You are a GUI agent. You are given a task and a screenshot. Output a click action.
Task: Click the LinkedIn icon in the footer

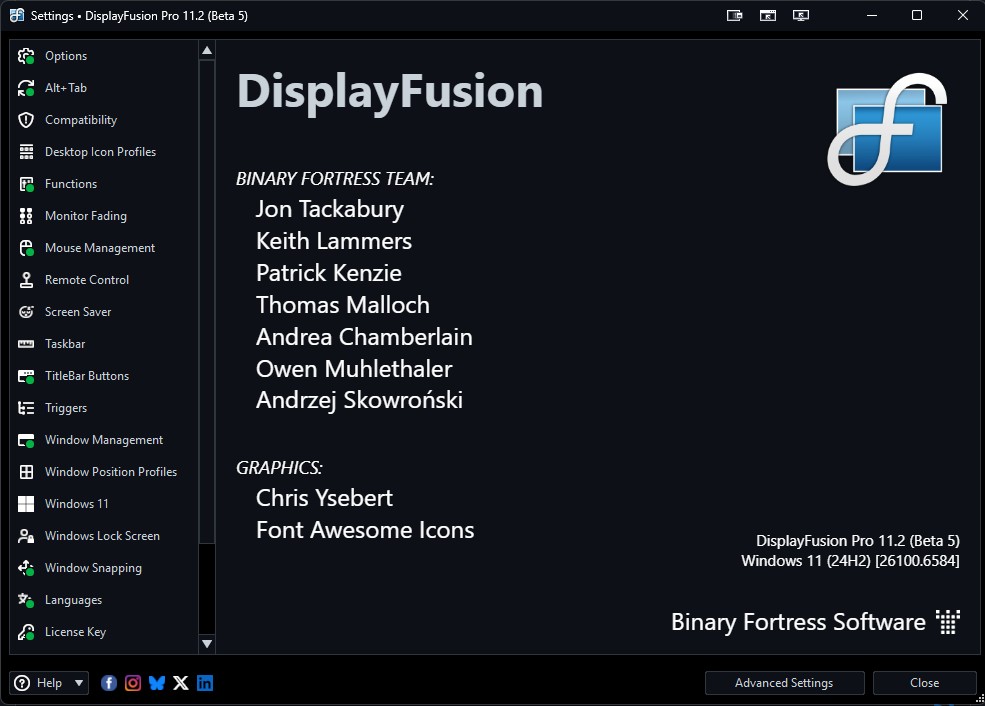[x=205, y=683]
